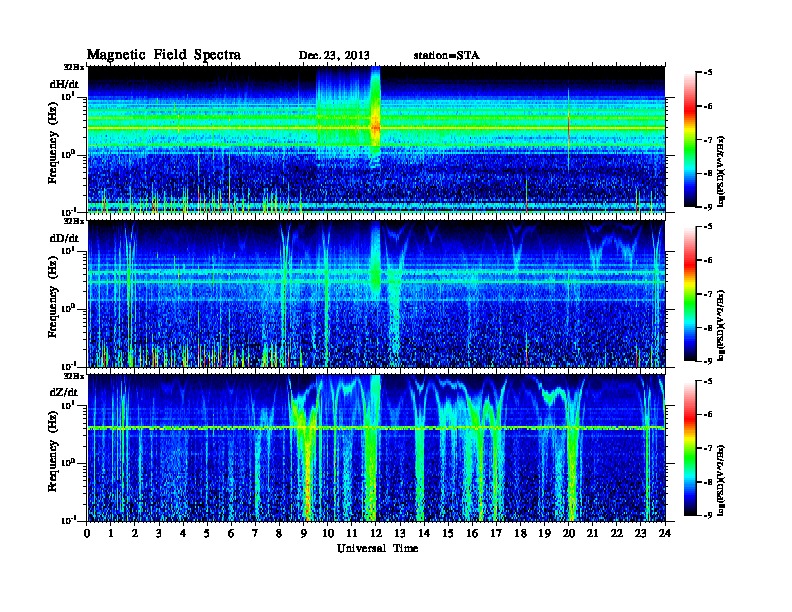
Task: Click the "station=STA" label
Action: [447, 56]
